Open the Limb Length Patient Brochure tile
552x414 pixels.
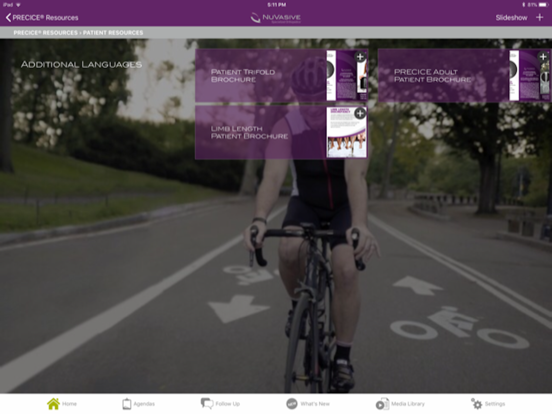(282, 133)
